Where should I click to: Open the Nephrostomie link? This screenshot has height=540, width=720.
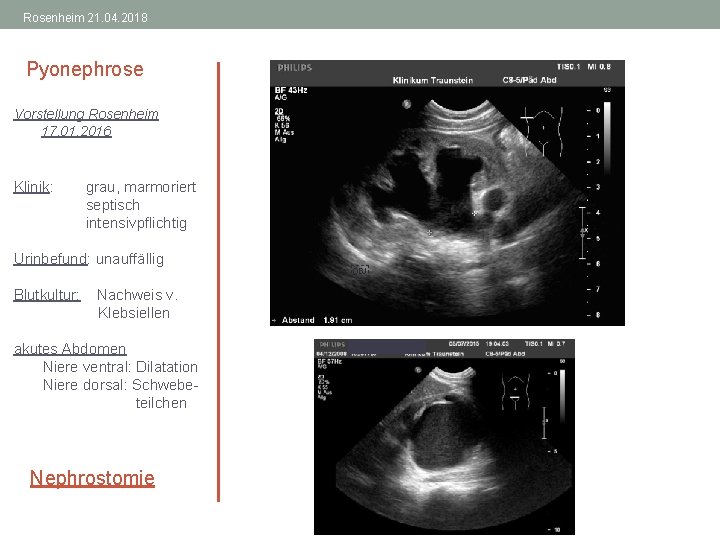[92, 478]
